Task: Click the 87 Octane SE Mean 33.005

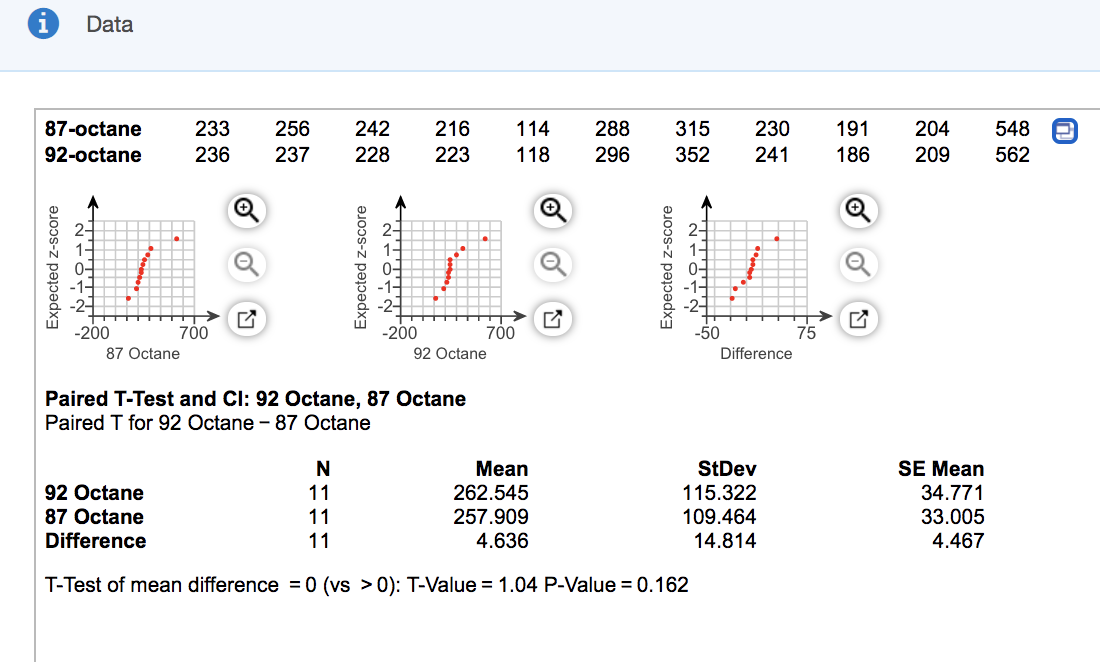Action: pyautogui.click(x=953, y=517)
